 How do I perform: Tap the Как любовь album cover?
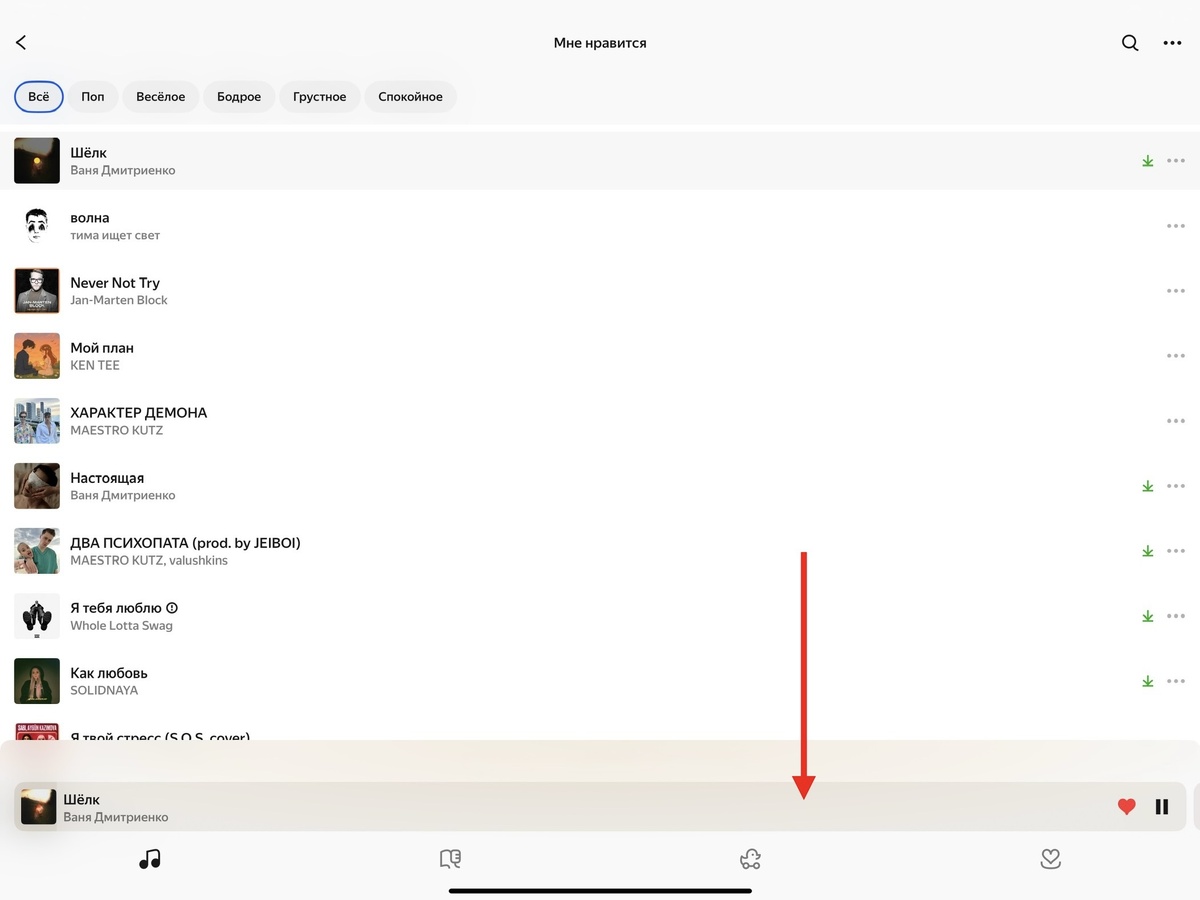point(37,681)
